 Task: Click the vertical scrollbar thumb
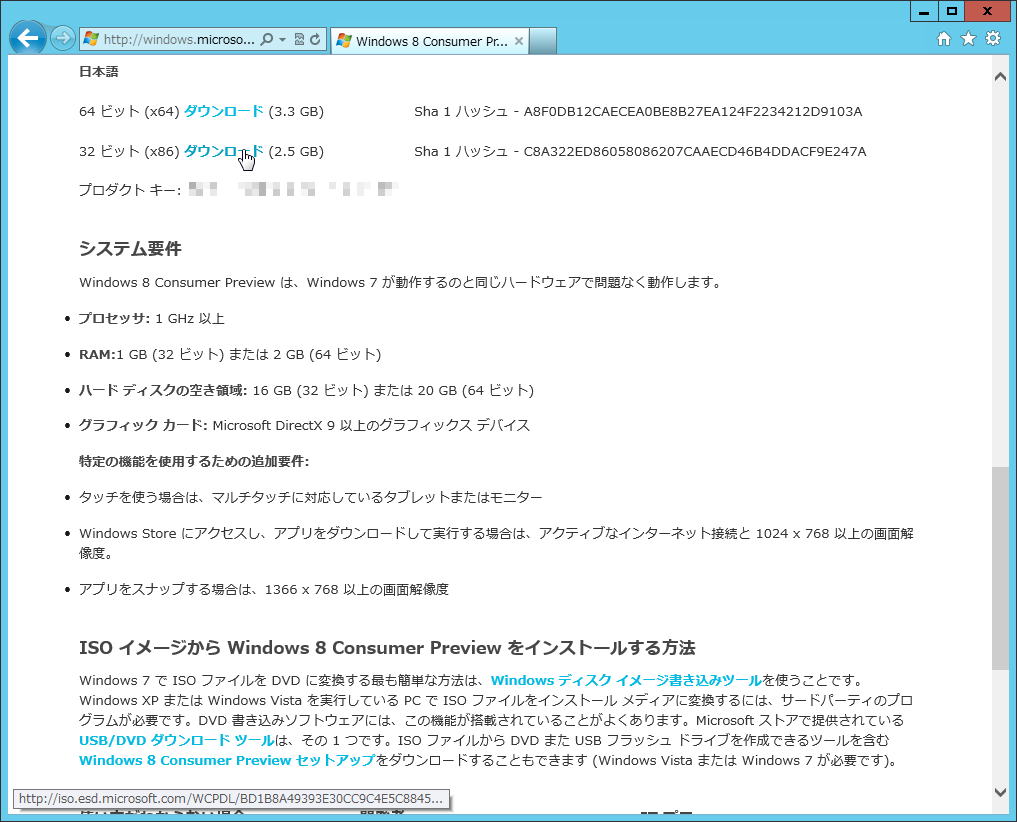[x=1000, y=568]
